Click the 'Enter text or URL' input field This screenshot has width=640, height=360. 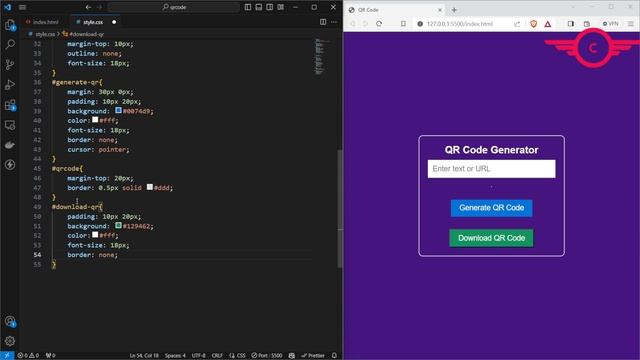tap(491, 169)
